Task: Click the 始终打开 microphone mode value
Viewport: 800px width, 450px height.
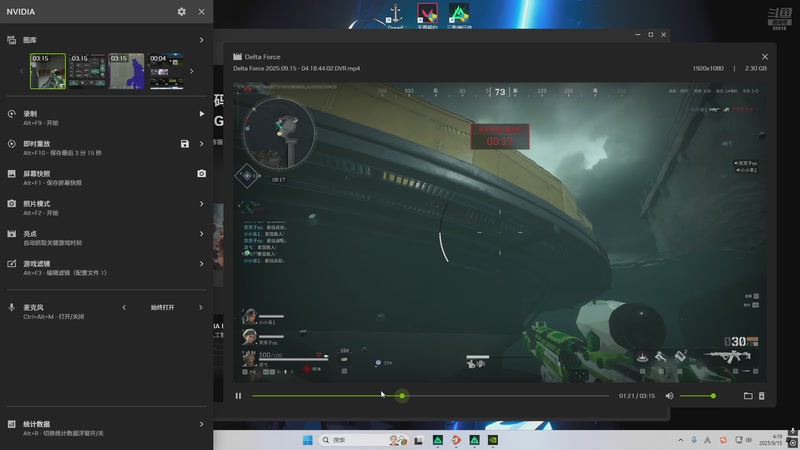Action: click(162, 307)
